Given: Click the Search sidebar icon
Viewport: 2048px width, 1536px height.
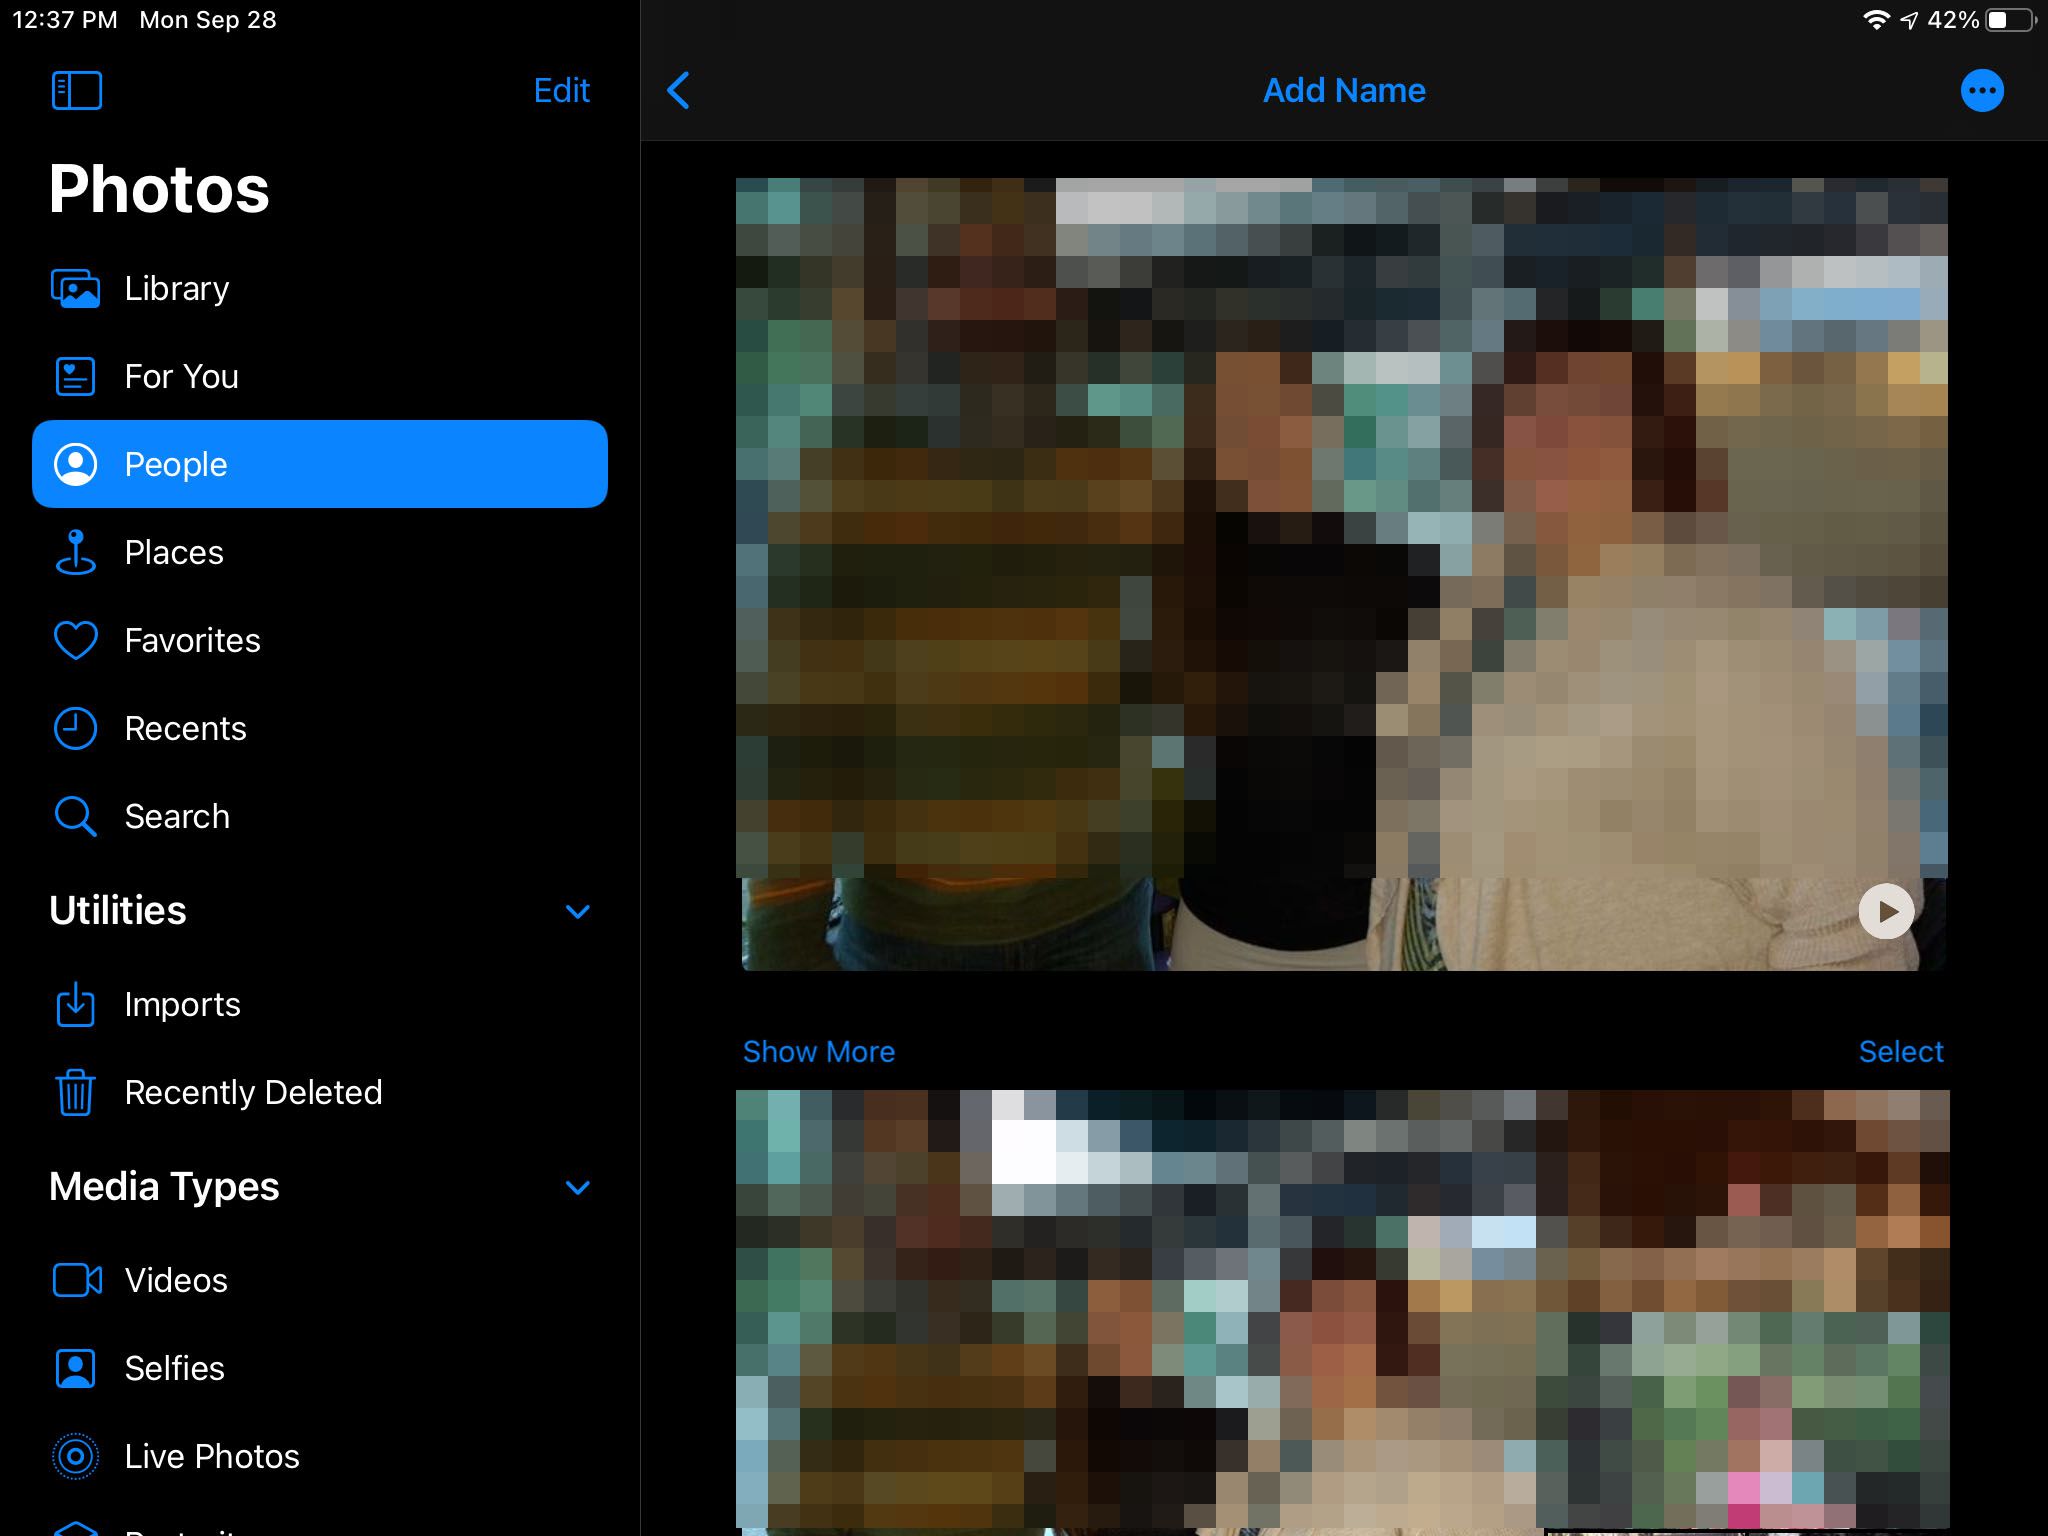Looking at the screenshot, I should click(74, 816).
